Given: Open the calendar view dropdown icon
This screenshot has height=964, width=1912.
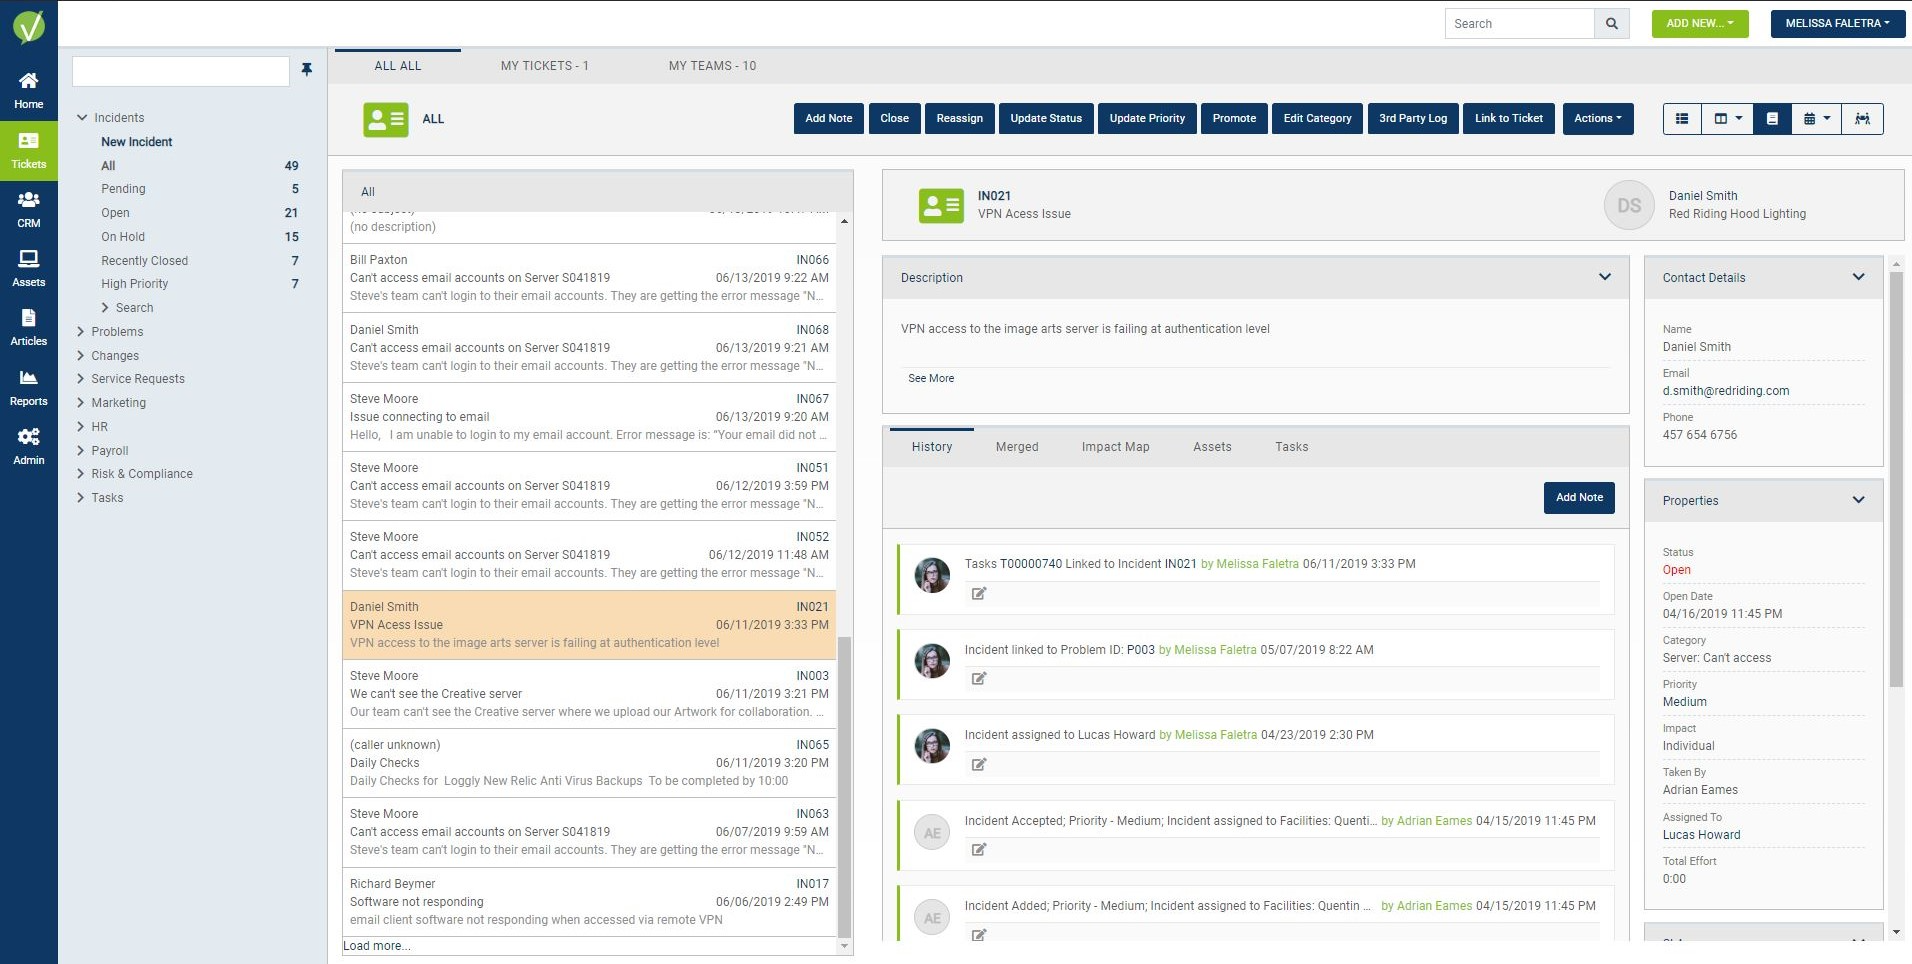Looking at the screenshot, I should 1816,119.
